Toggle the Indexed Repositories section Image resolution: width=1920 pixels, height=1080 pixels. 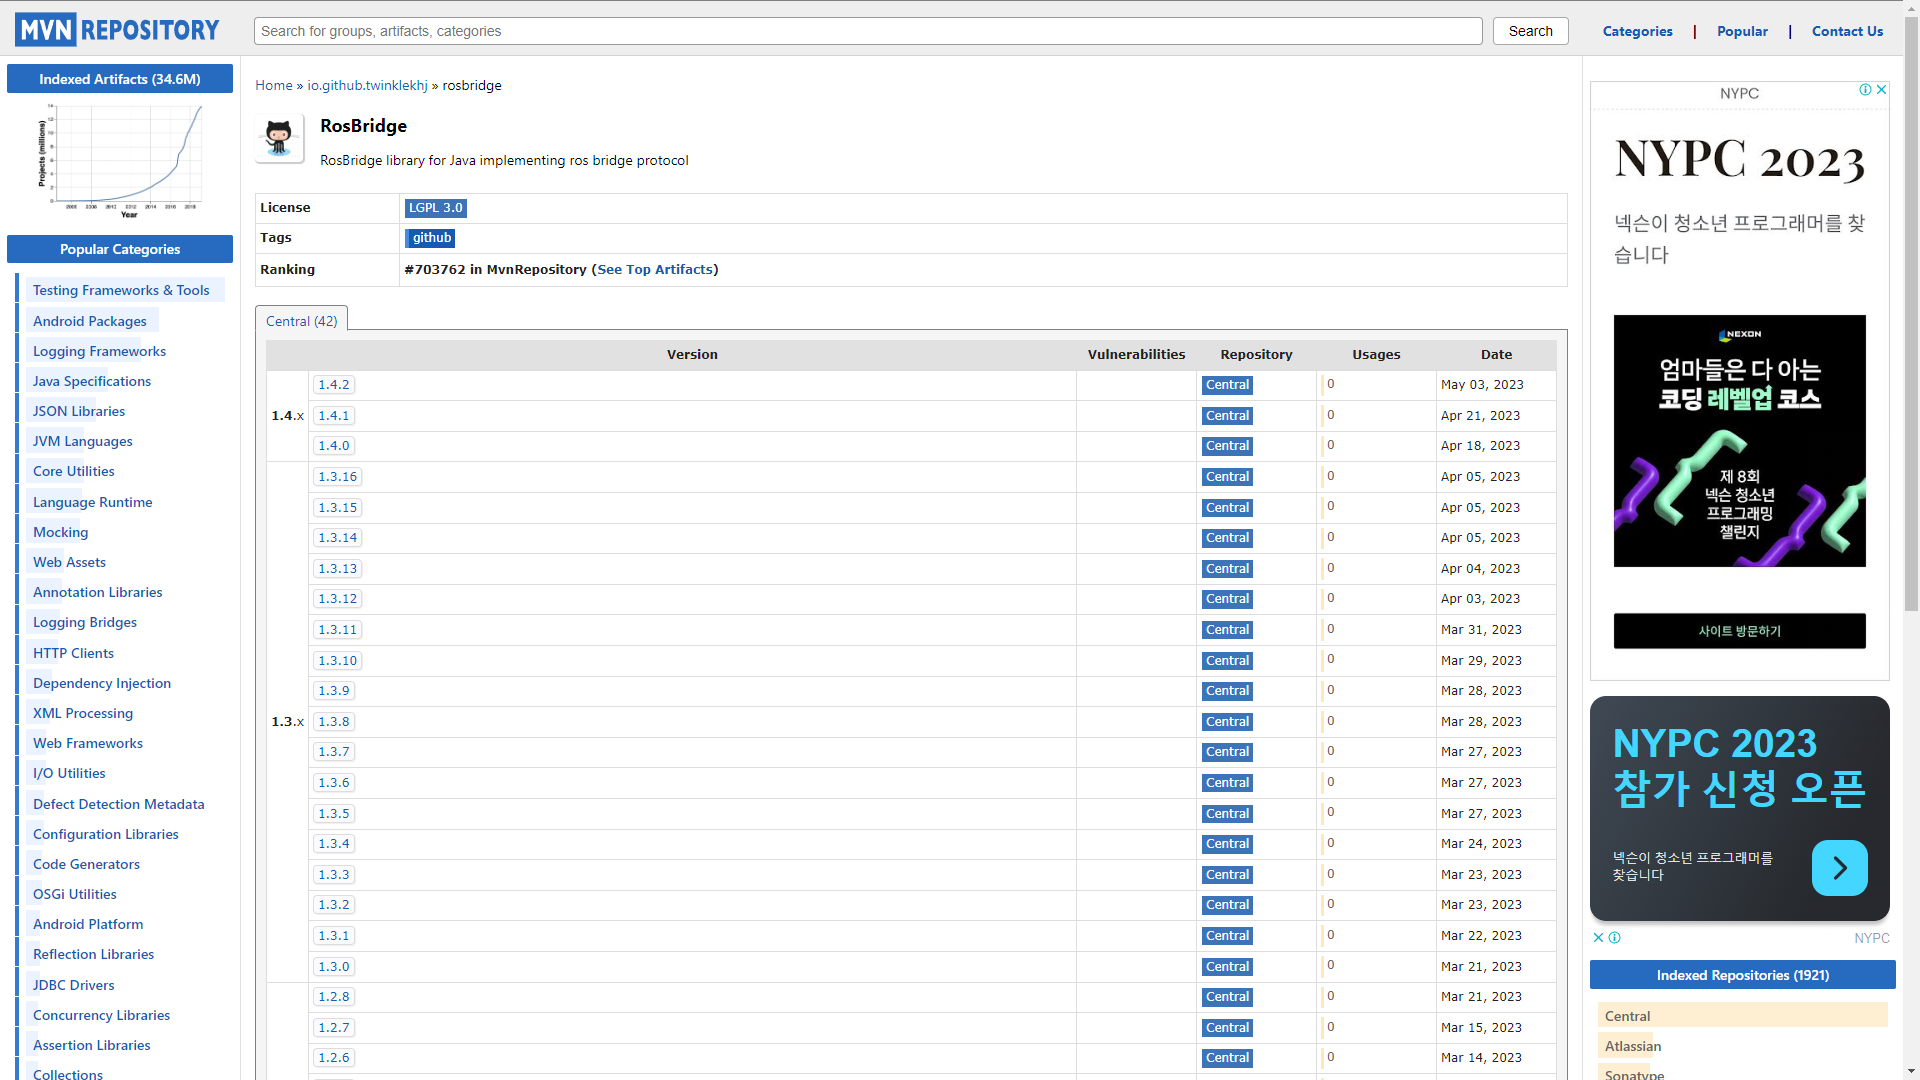(x=1741, y=975)
